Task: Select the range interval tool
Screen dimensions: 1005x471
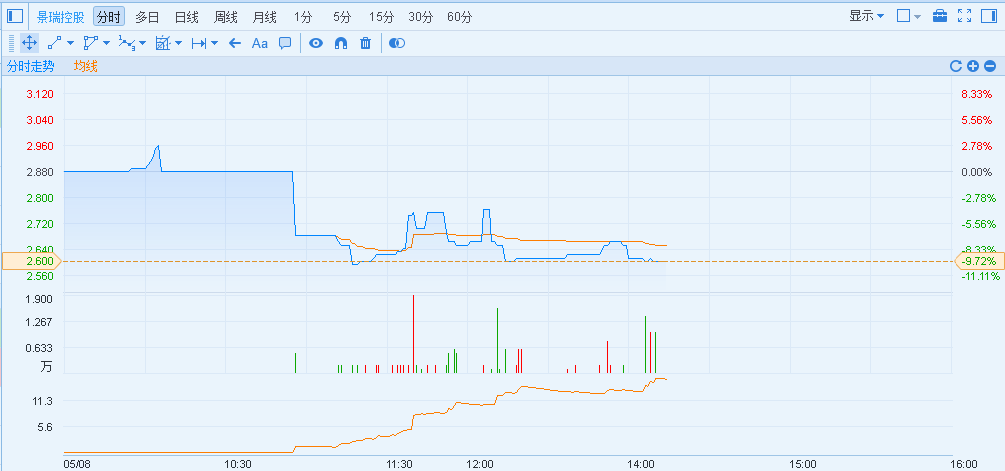Action: (199, 43)
